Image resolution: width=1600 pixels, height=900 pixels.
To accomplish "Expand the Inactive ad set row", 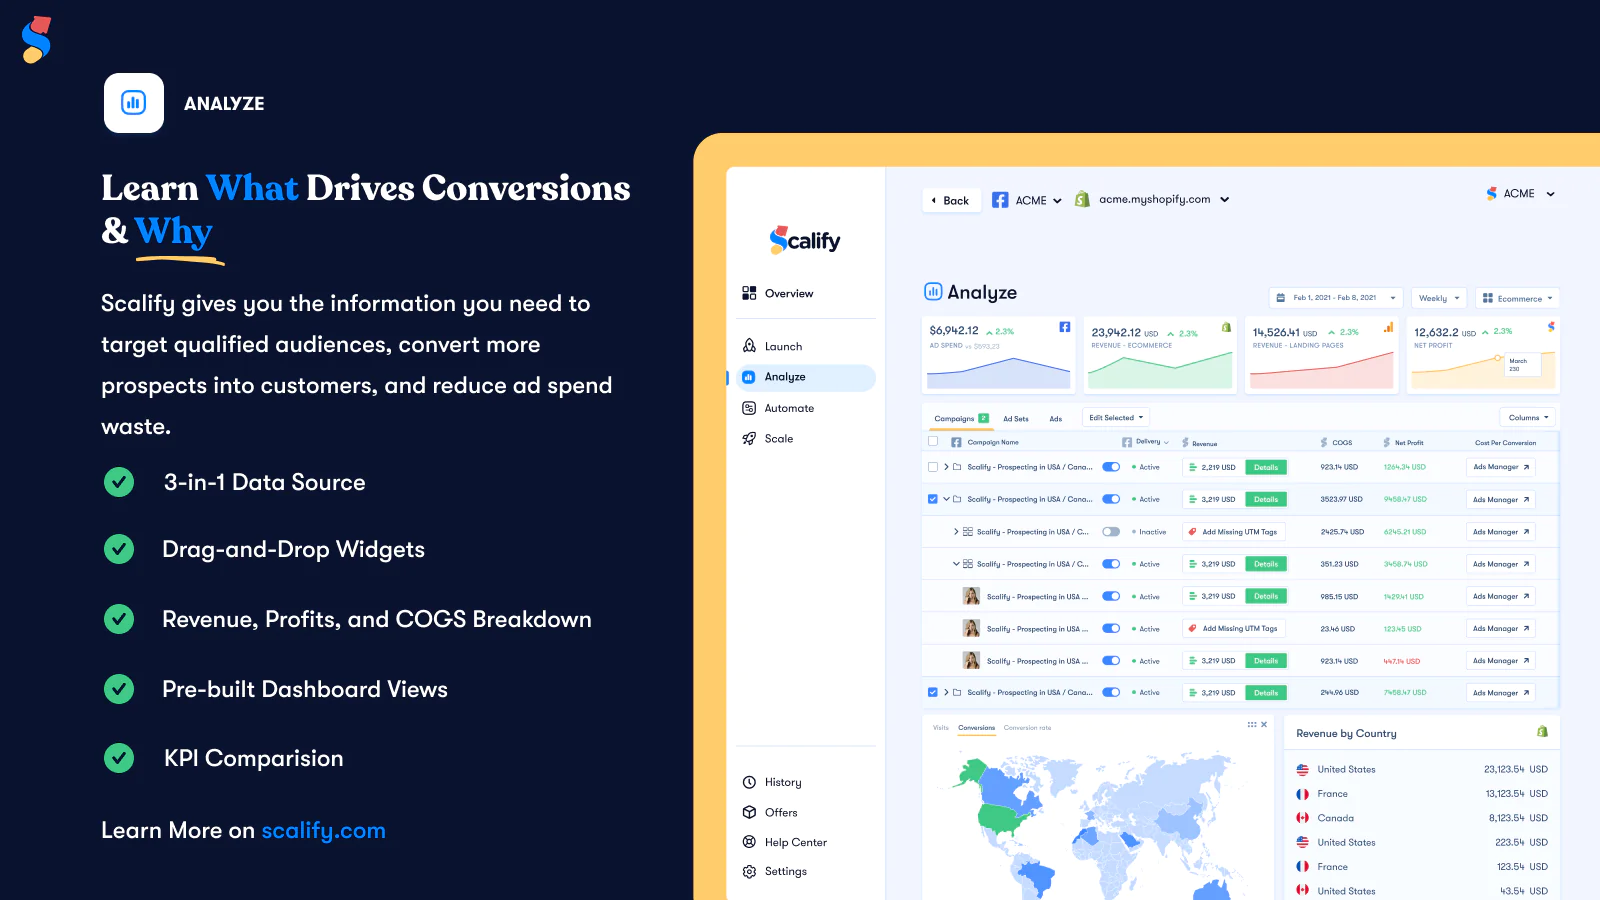I will 956,532.
